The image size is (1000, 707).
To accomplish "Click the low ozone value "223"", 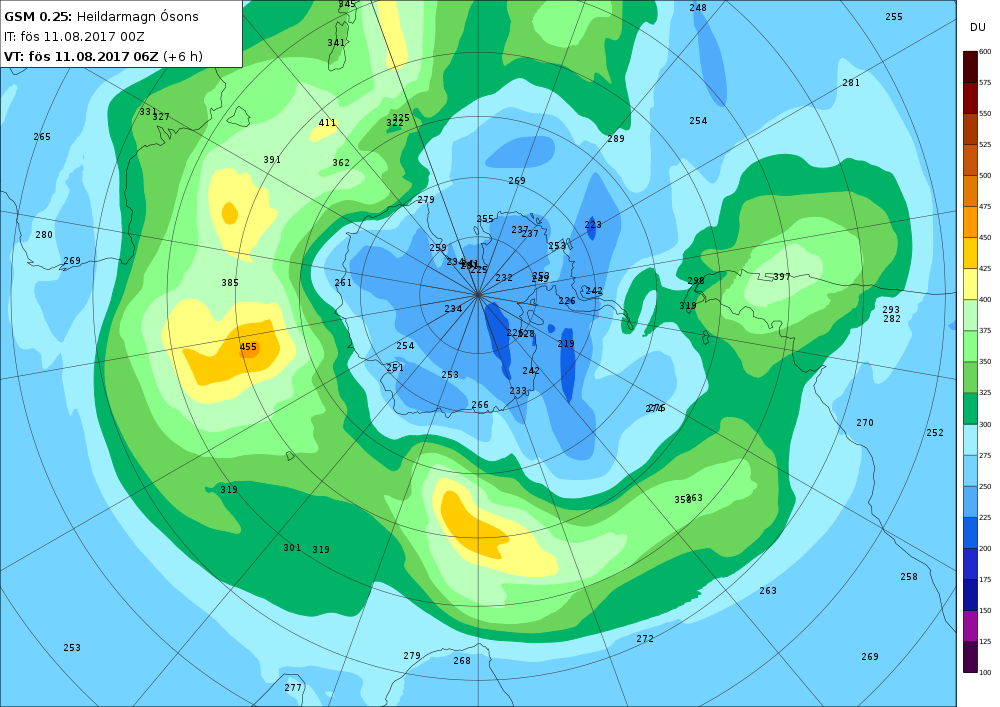I will pos(593,225).
